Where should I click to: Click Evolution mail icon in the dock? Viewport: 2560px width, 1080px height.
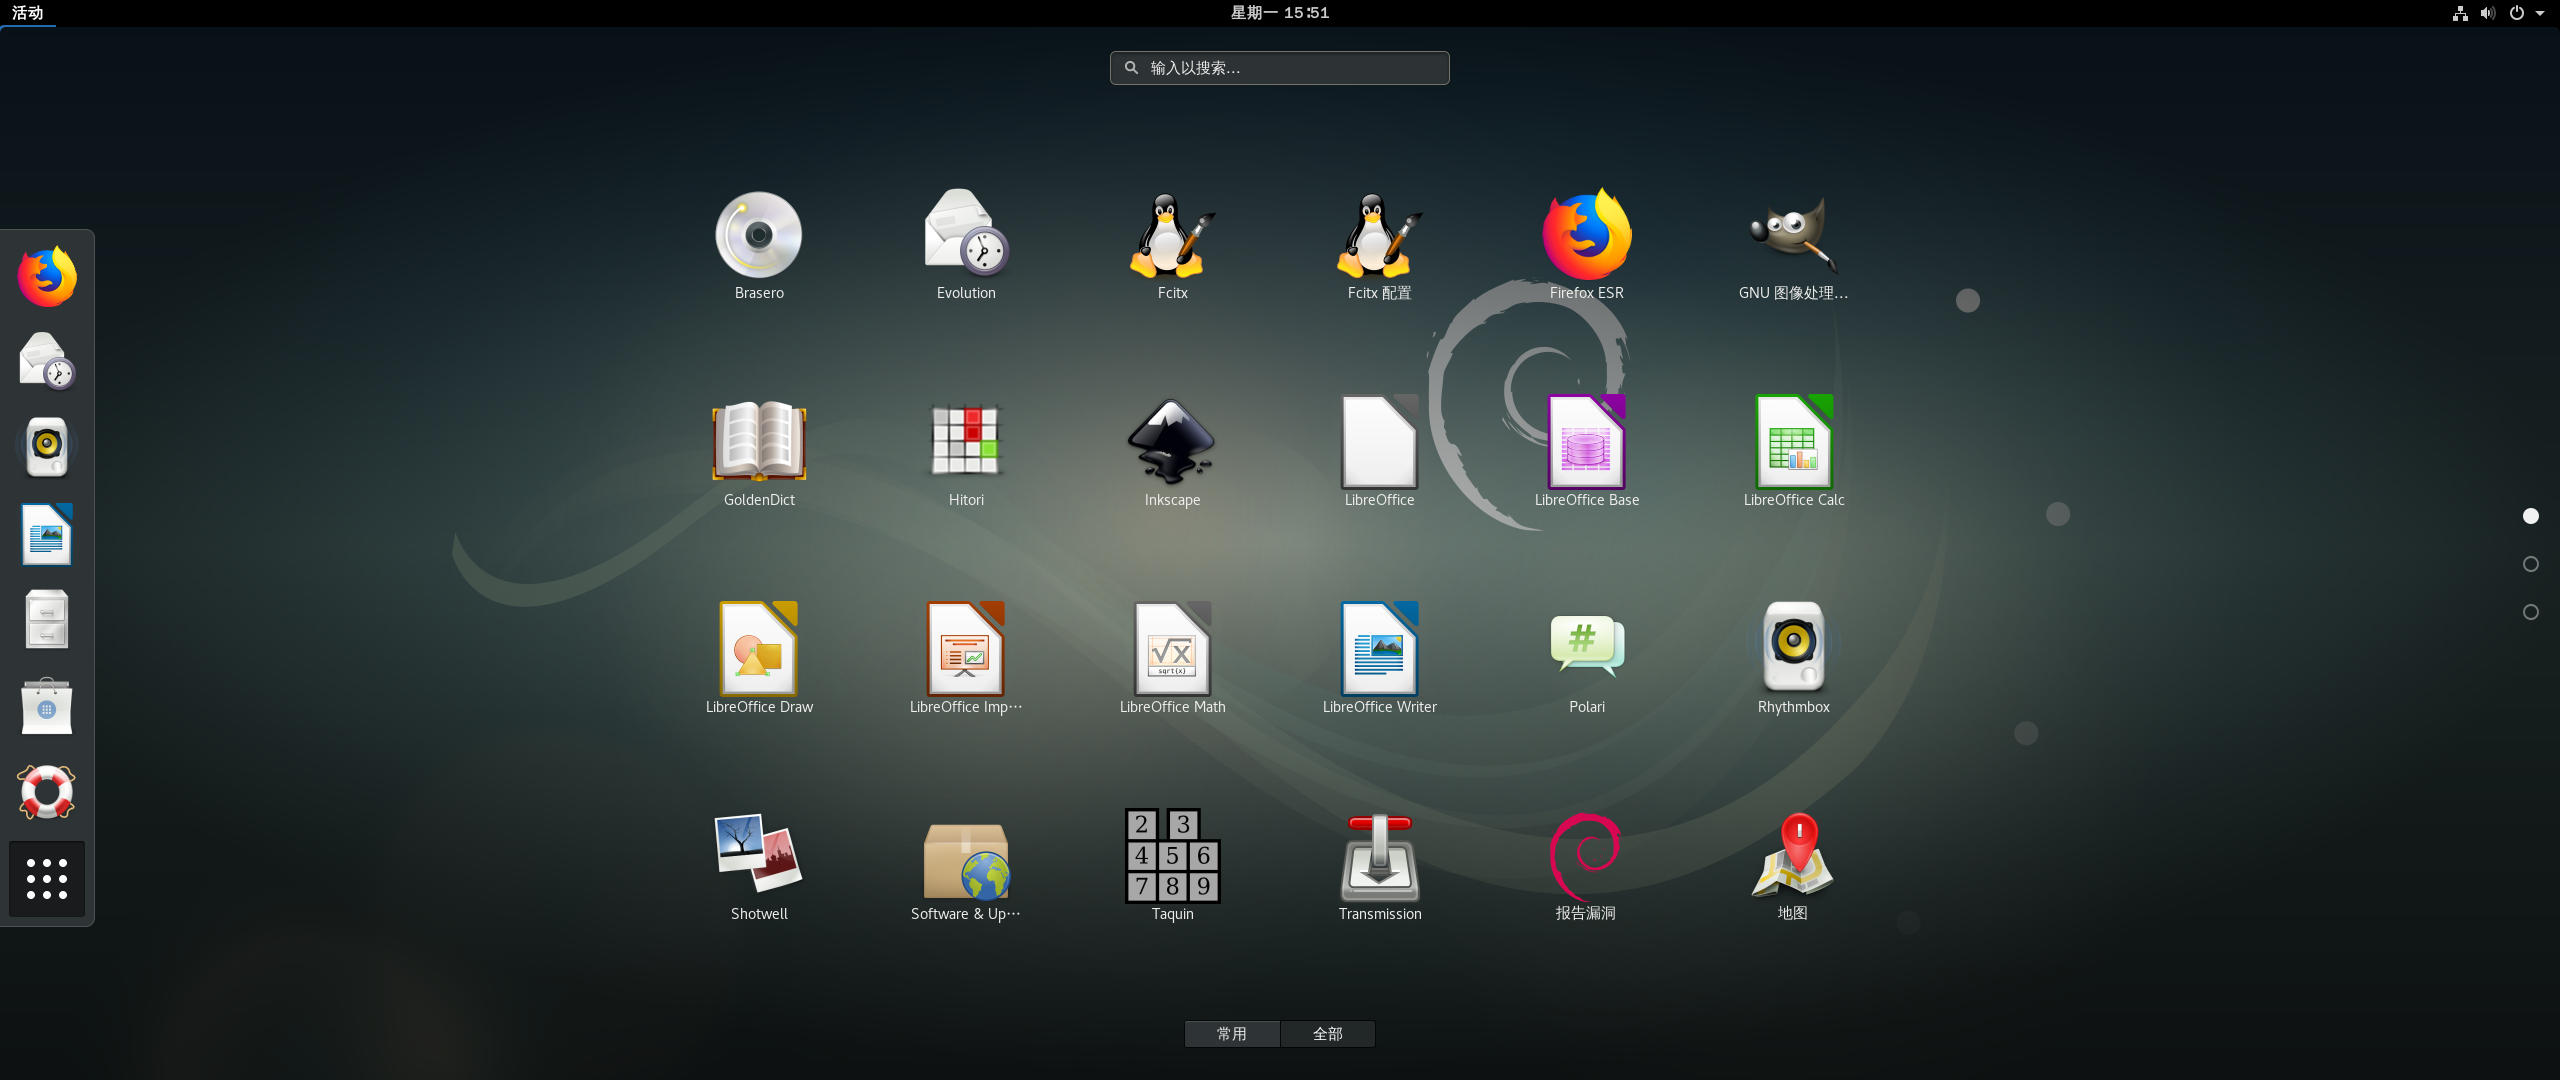pyautogui.click(x=47, y=361)
